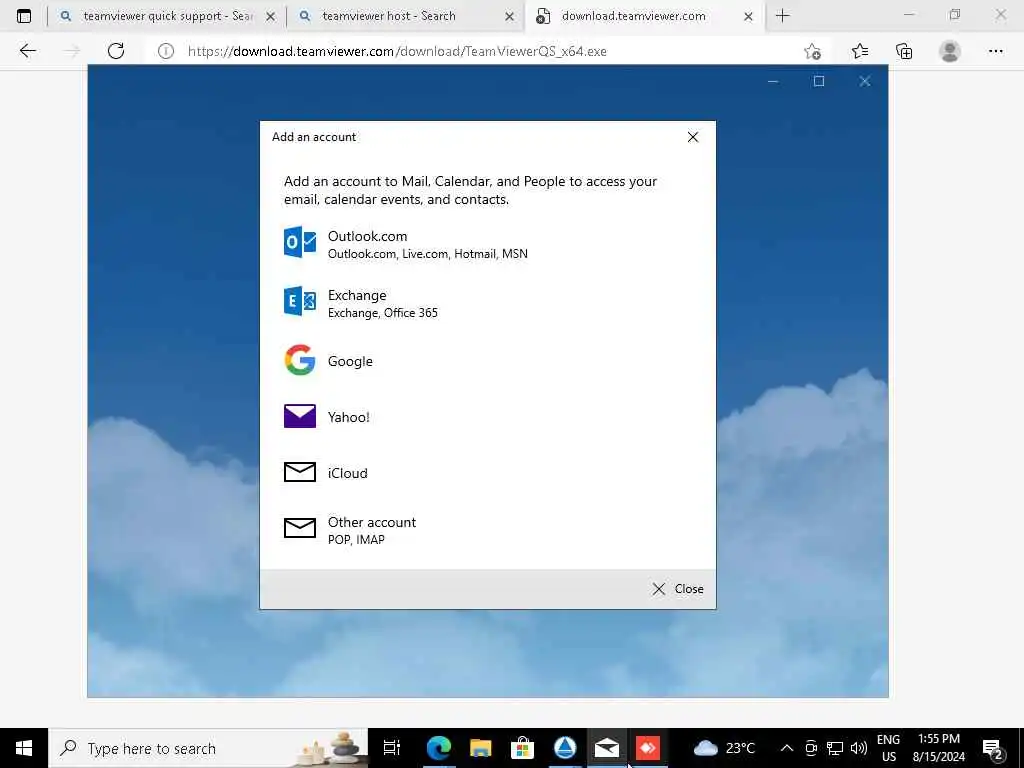The height and width of the screenshot is (768, 1024).
Task: Switch the ENG US input language
Action: (888, 748)
